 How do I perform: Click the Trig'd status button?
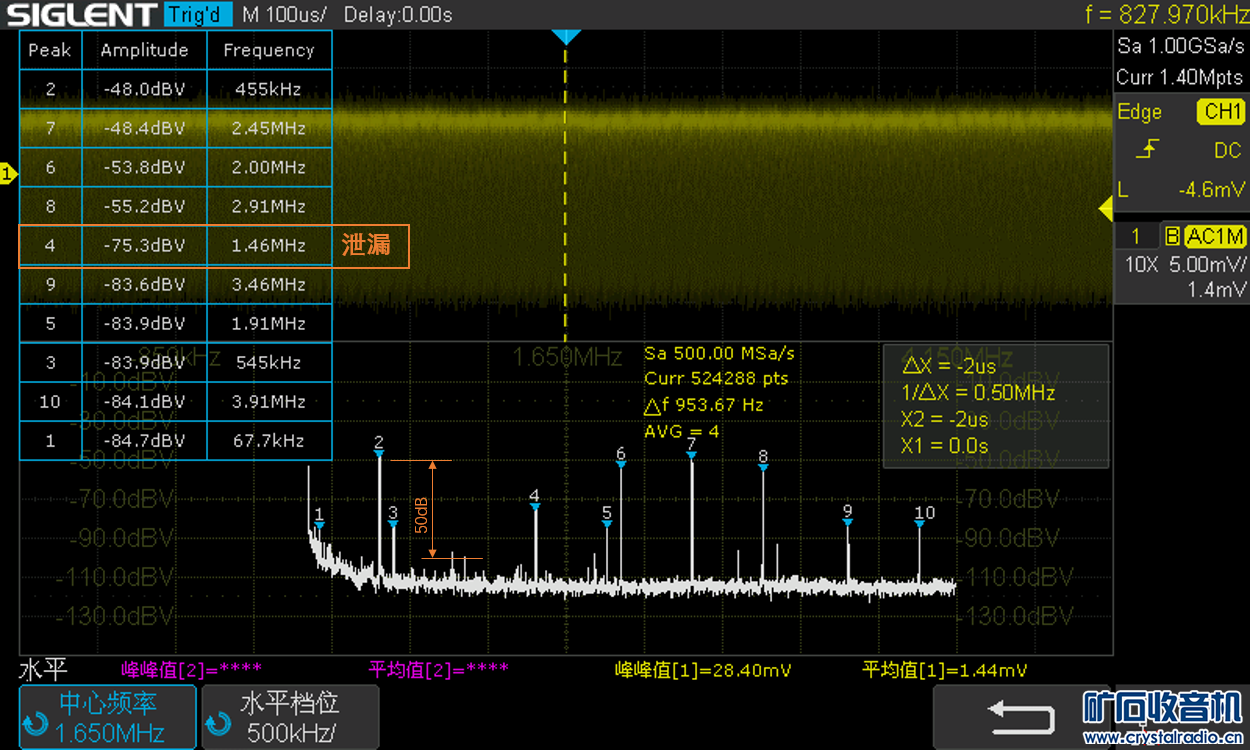(198, 15)
